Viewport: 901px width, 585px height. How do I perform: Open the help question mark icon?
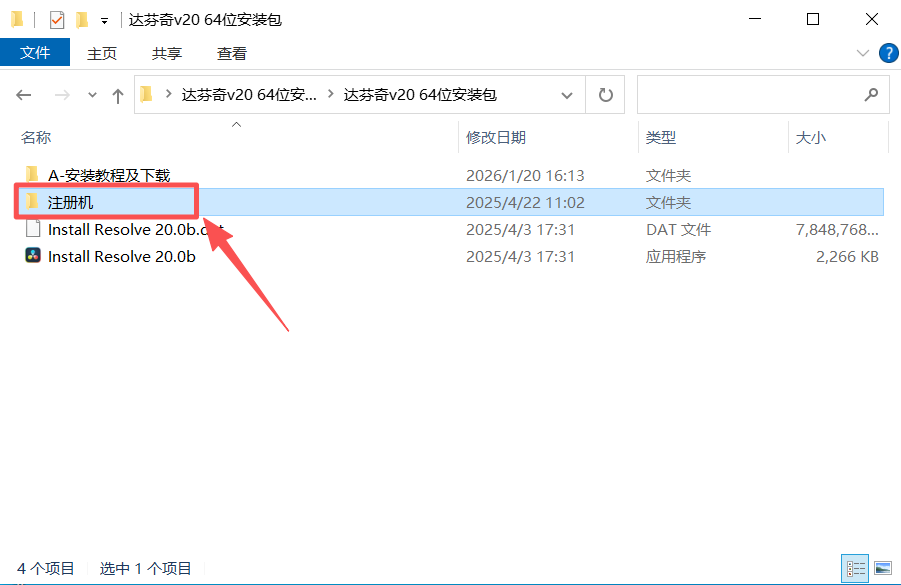click(x=887, y=53)
